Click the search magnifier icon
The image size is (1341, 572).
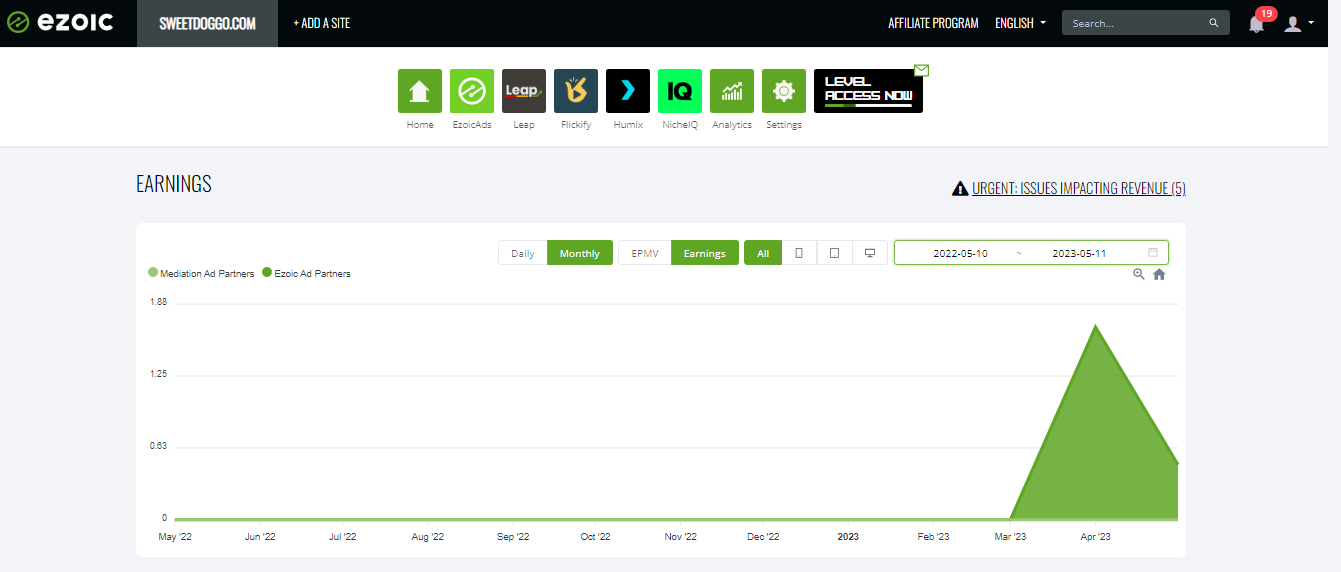pyautogui.click(x=1214, y=23)
